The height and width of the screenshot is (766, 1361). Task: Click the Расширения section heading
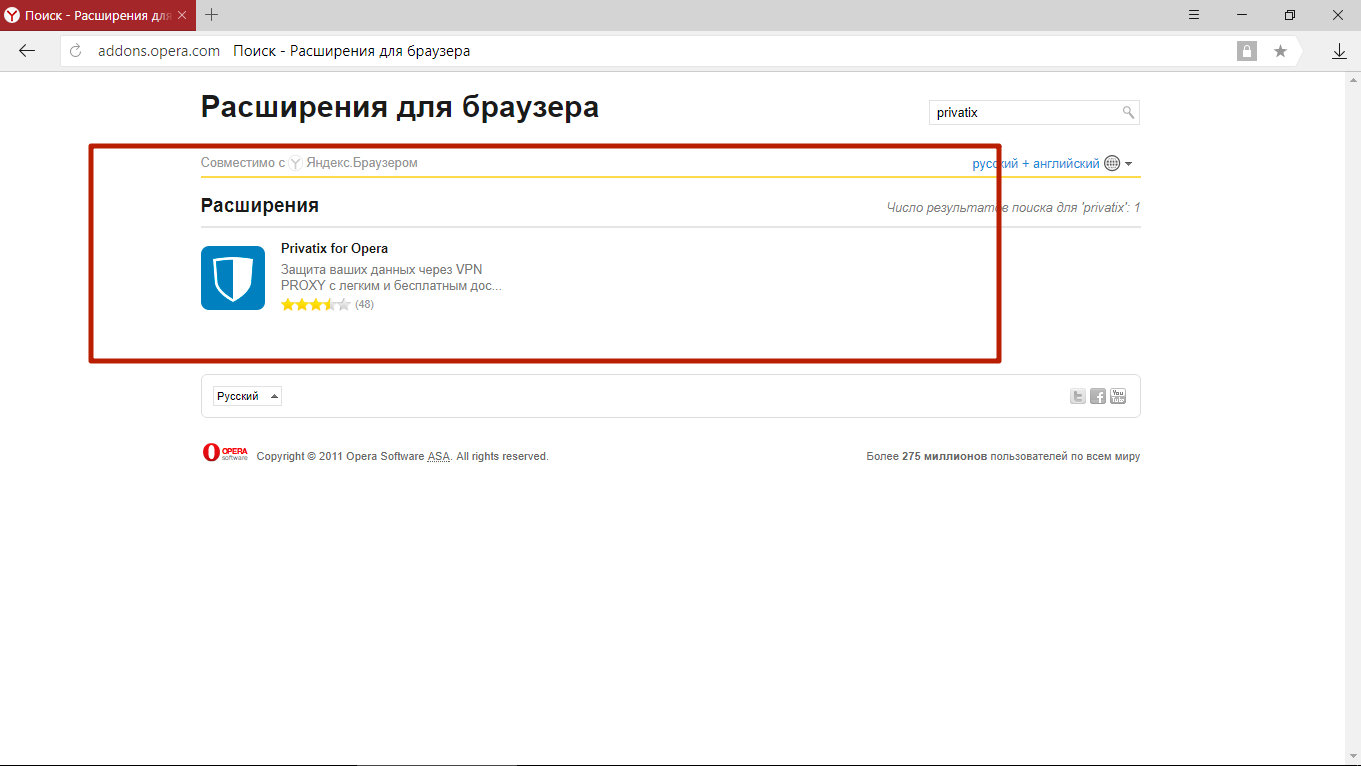click(260, 205)
